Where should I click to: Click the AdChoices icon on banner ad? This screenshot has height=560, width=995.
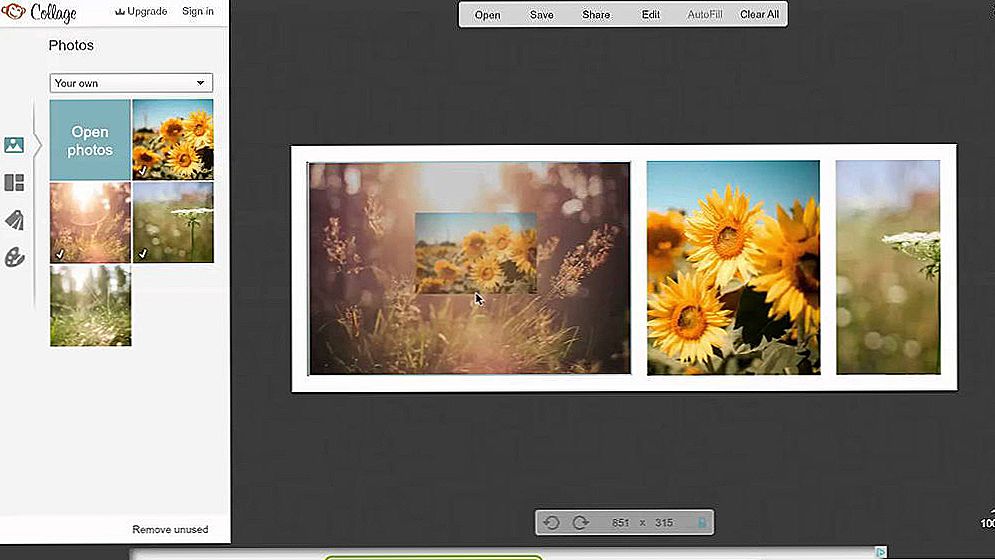tap(880, 552)
